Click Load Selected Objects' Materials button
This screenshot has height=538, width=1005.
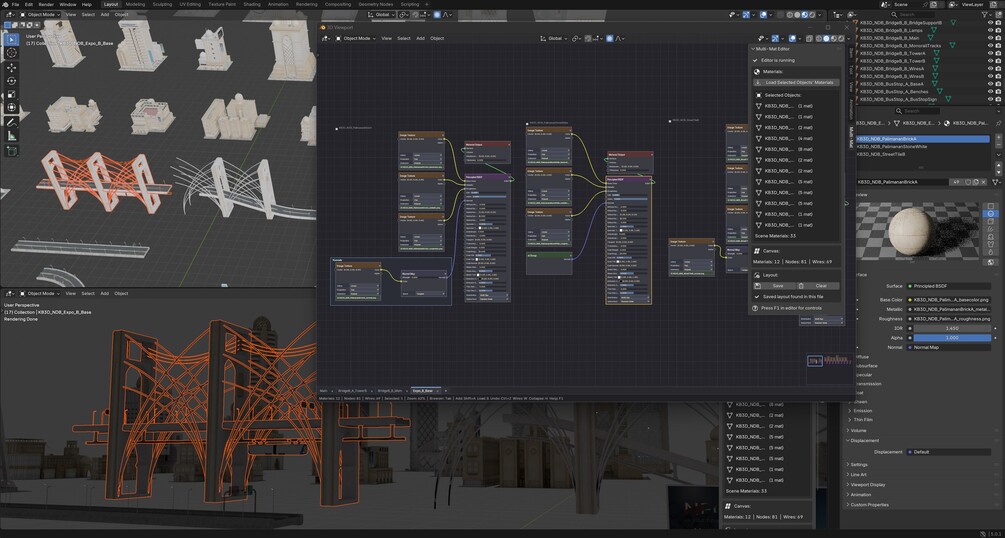[799, 82]
